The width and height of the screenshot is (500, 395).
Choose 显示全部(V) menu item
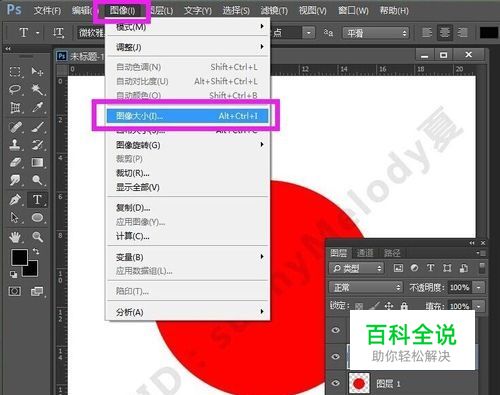coord(187,187)
